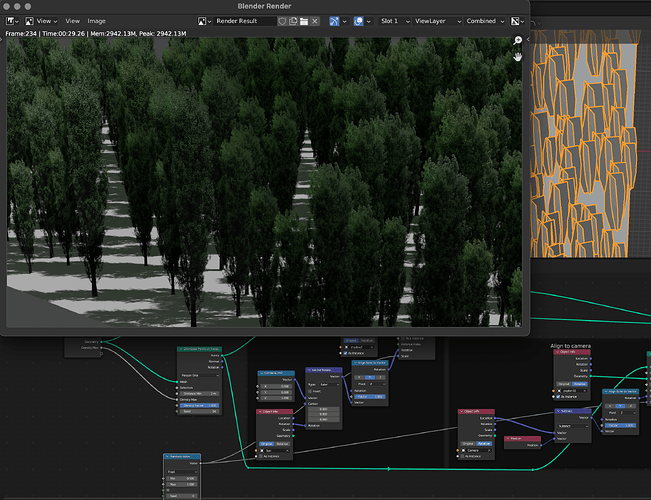651x500 pixels.
Task: Select X axis in the left Align Euler to Vector node
Action: 360,377
